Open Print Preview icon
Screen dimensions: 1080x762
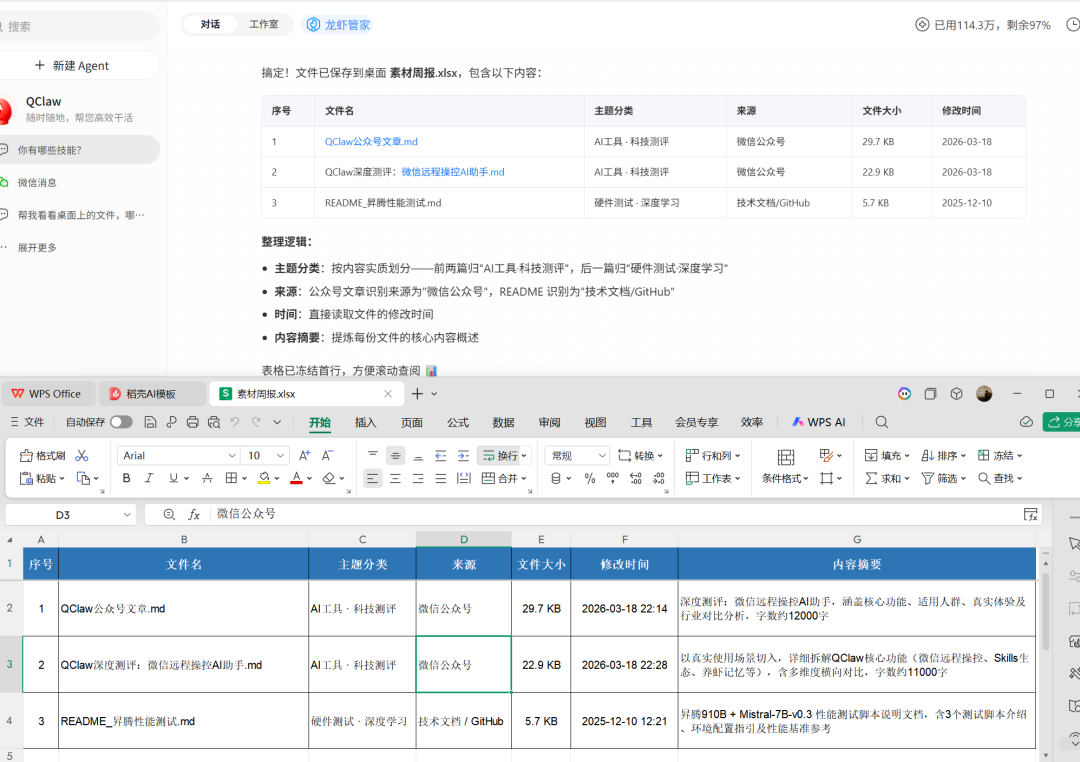(x=214, y=422)
